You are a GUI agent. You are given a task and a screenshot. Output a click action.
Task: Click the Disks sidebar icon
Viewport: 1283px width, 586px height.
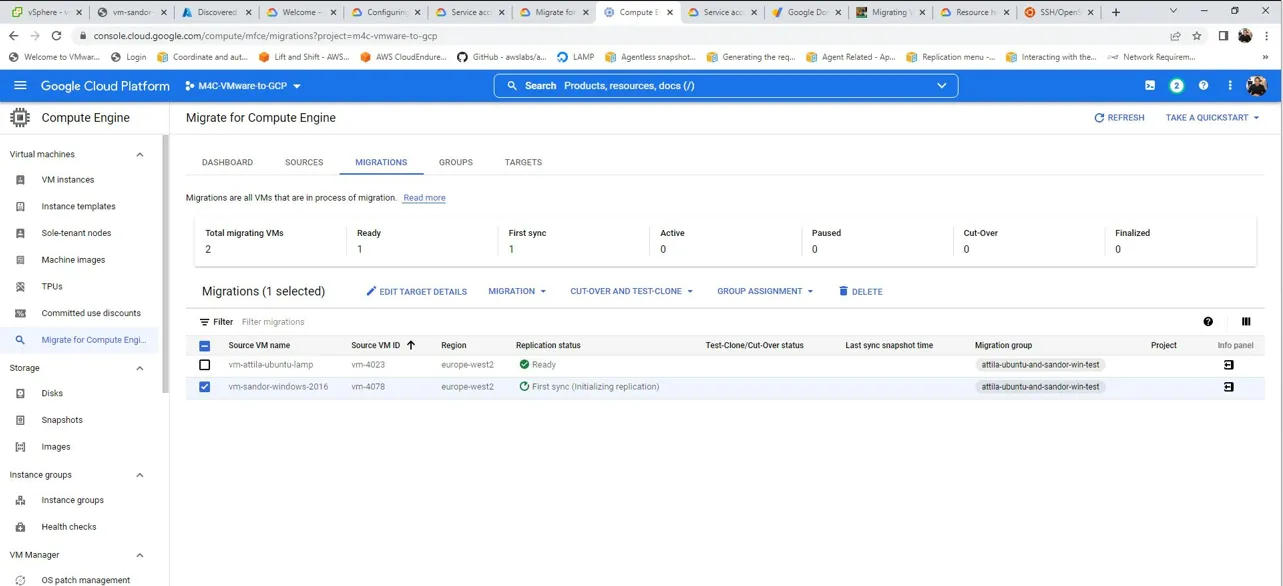pyautogui.click(x=20, y=394)
